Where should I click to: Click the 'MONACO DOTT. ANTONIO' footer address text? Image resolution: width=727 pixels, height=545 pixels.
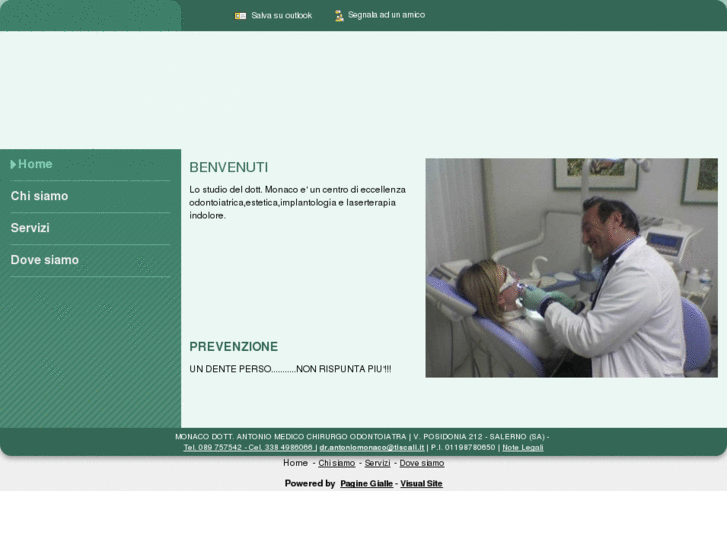click(362, 436)
